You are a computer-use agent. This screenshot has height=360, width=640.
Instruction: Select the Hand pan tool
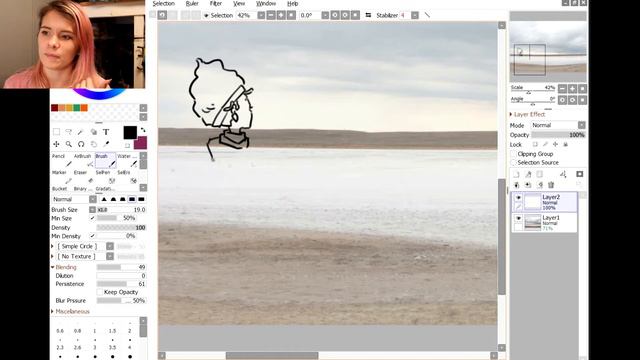pos(93,144)
